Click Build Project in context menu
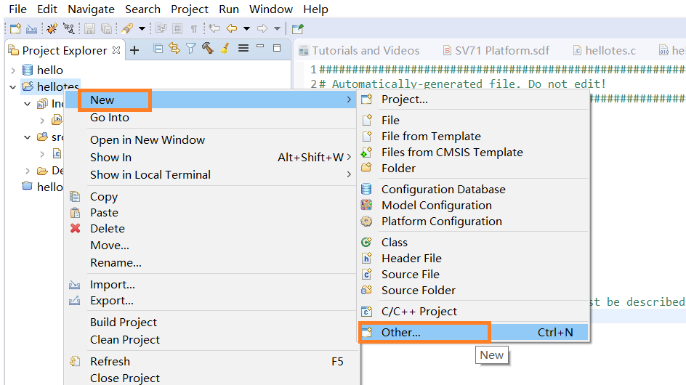686x385 pixels. (123, 322)
